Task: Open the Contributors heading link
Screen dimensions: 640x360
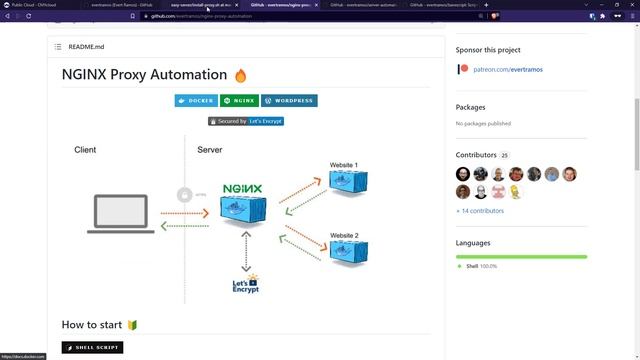Action: [x=476, y=155]
